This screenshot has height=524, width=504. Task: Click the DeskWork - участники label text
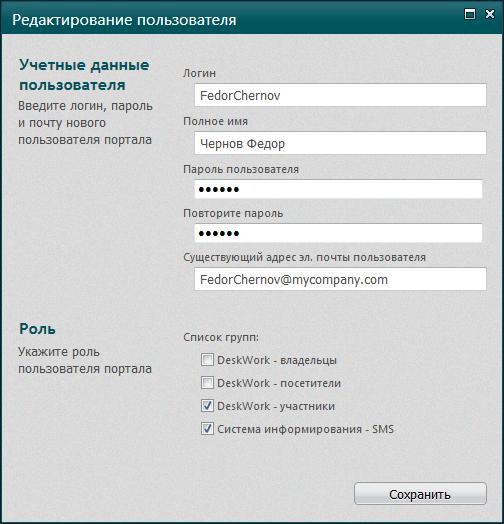point(276,406)
